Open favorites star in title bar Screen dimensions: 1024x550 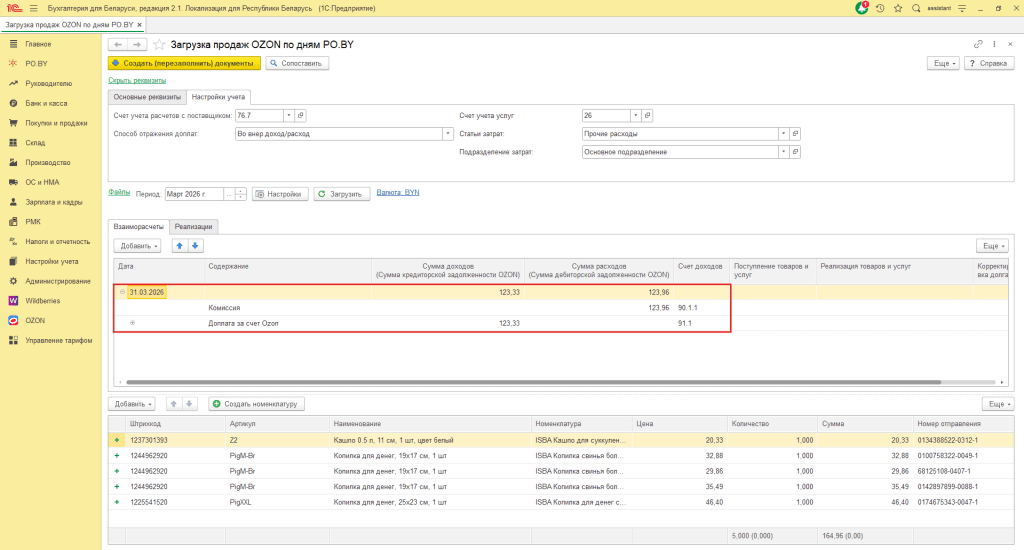898,8
